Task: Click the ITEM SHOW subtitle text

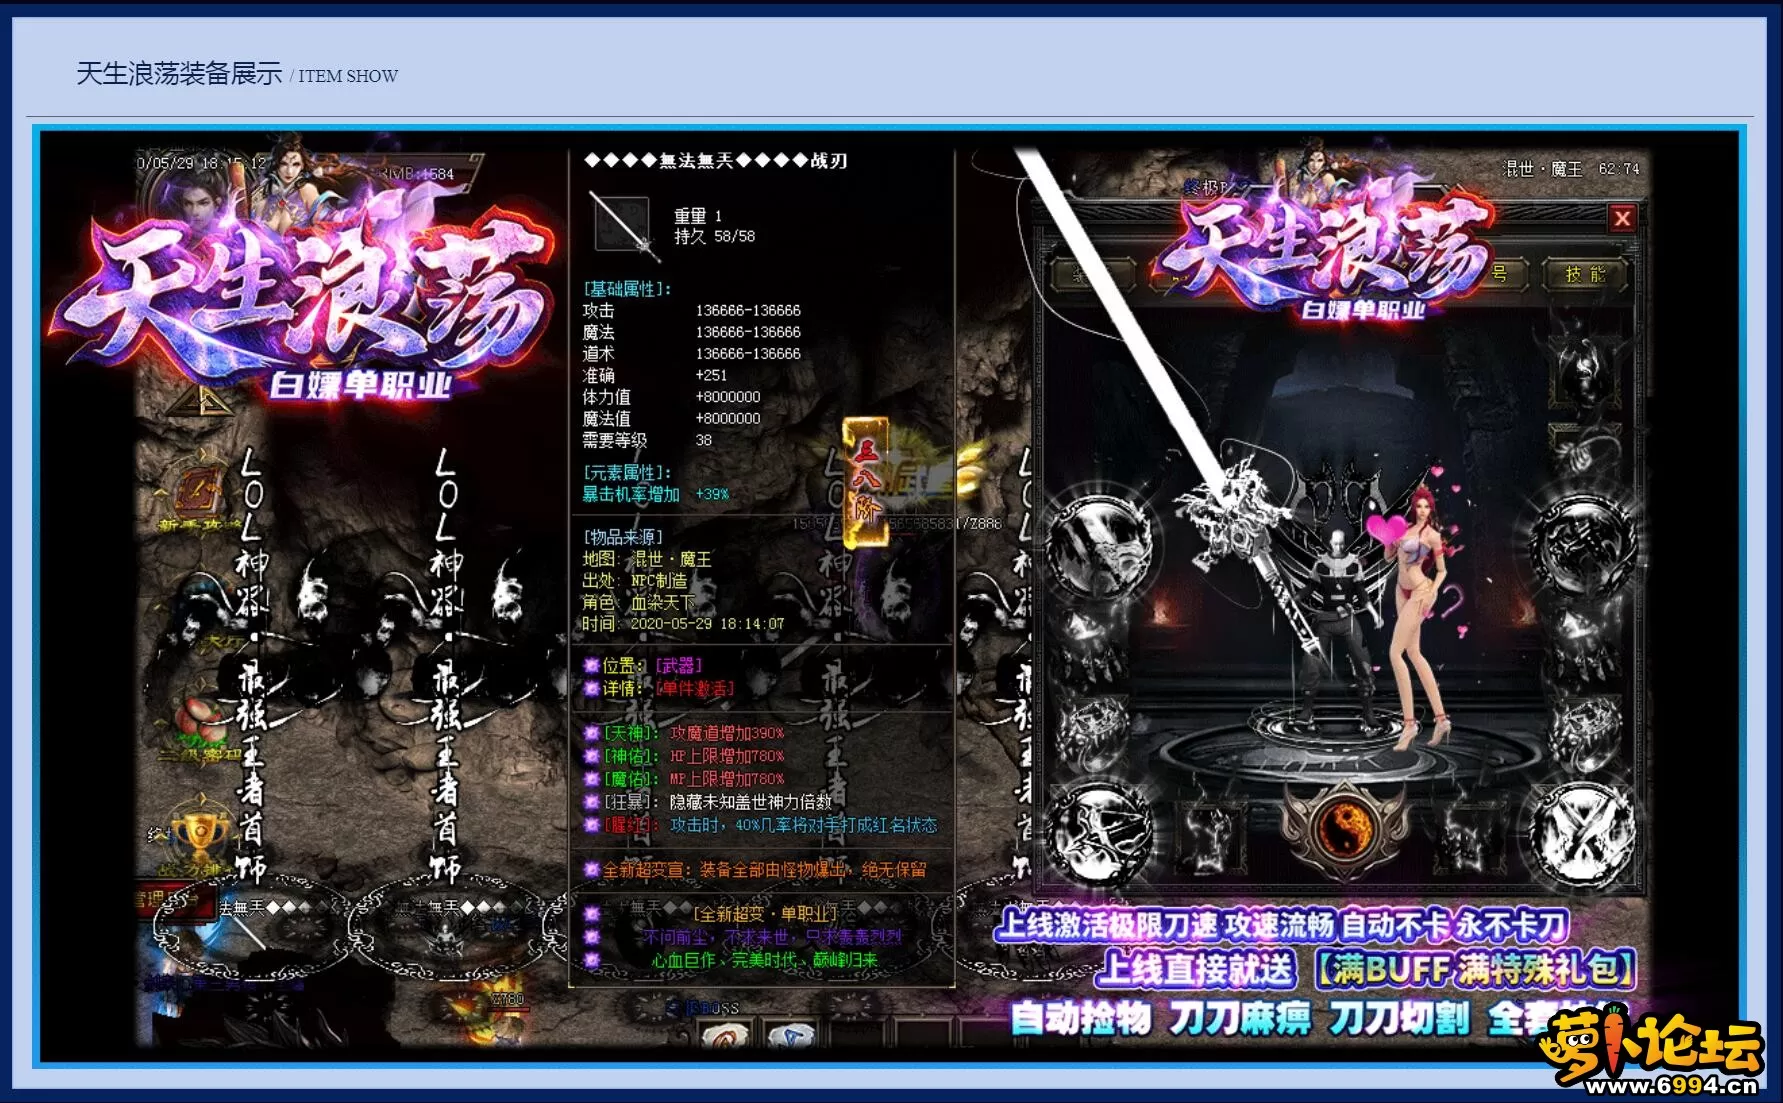Action: [x=347, y=76]
